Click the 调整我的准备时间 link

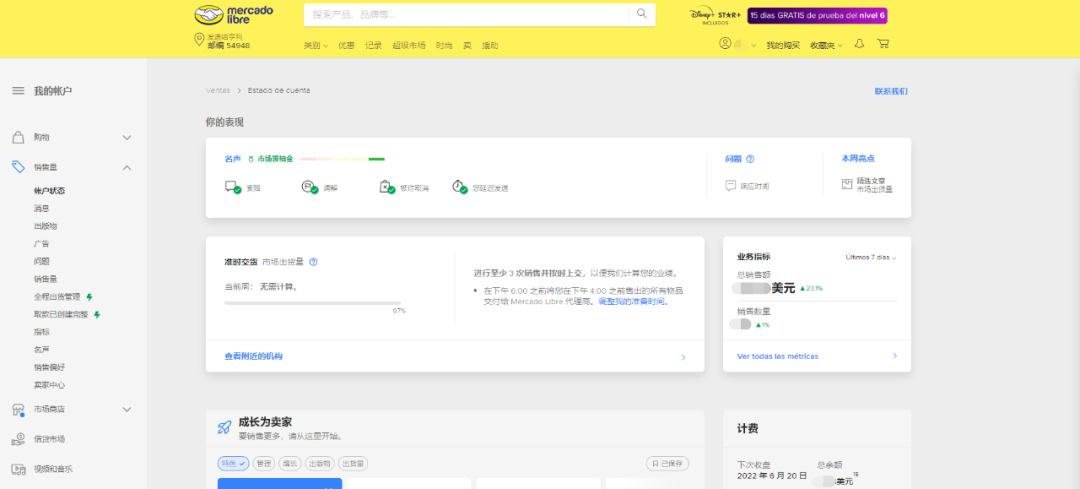click(x=633, y=302)
